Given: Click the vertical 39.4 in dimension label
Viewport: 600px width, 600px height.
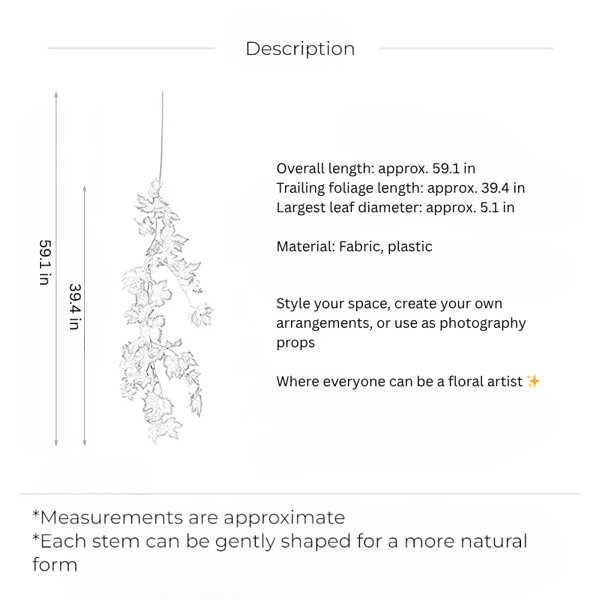Looking at the screenshot, I should (75, 307).
